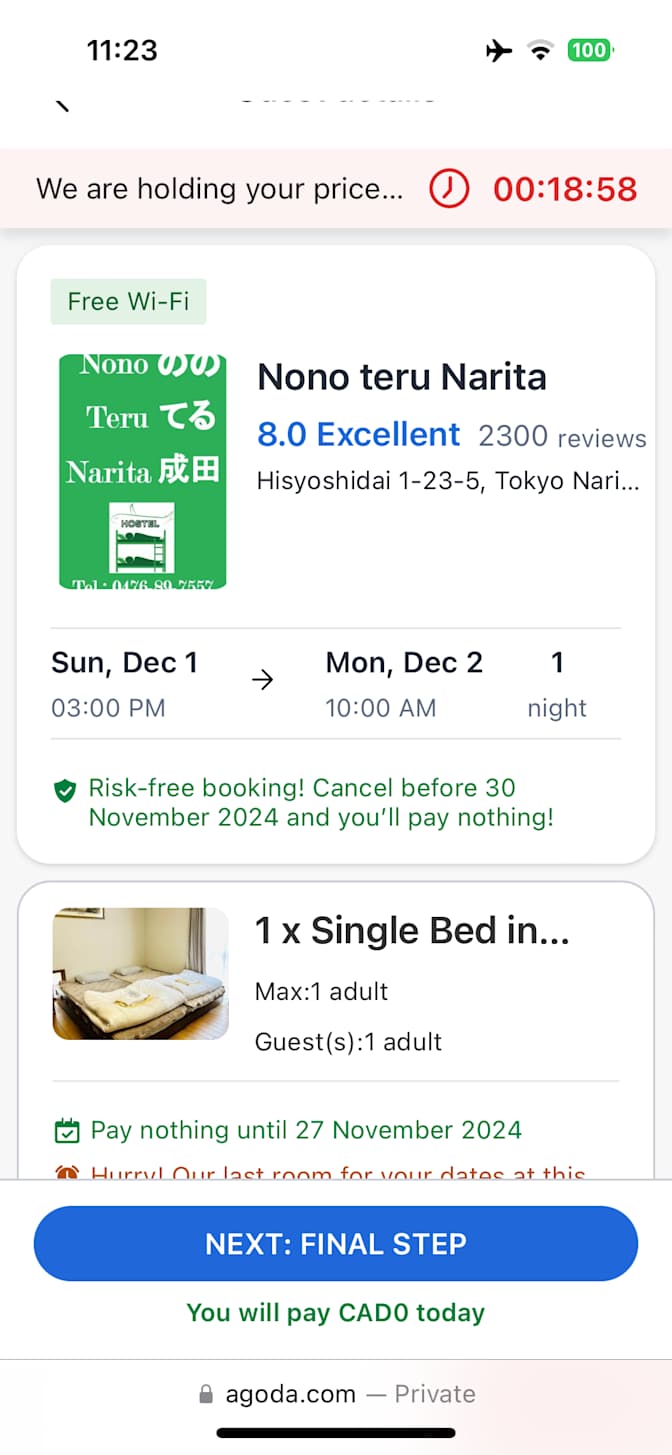Tap the arrow between check-in and check-out dates
Viewport: 672px width, 1455px height.
point(263,681)
